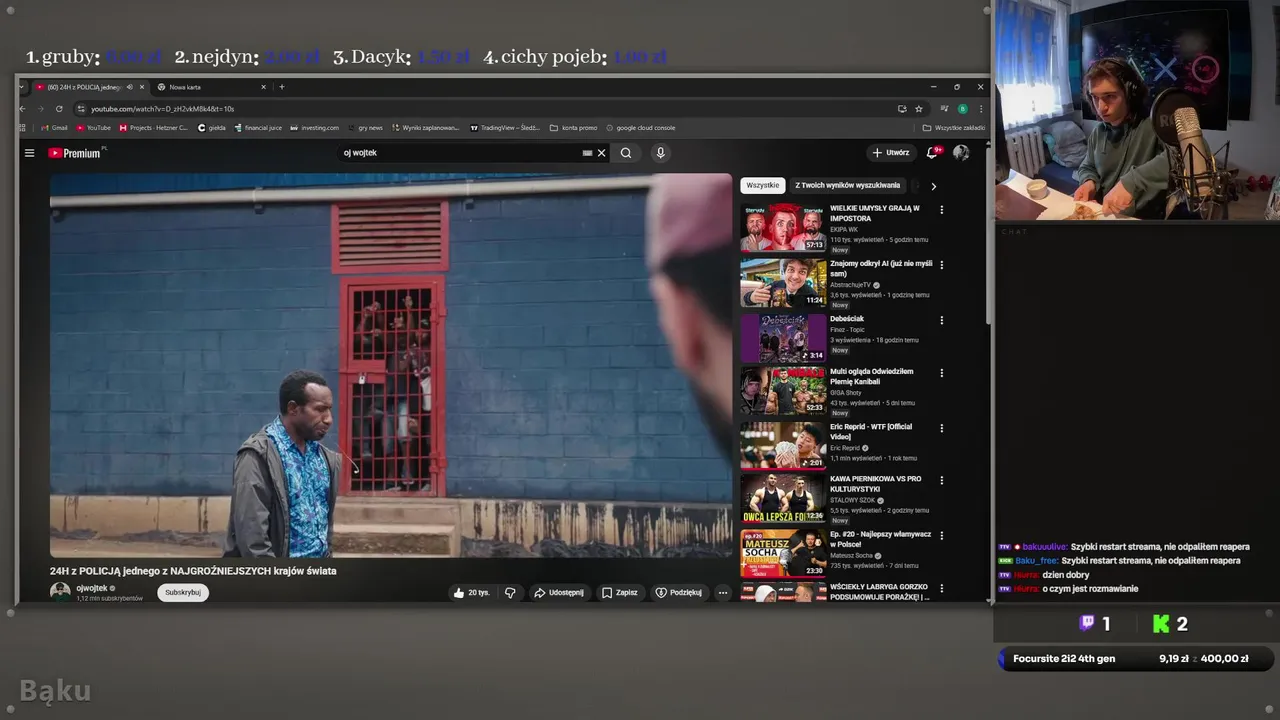This screenshot has width=1280, height=720.
Task: Open options for WIELKIE UMYSŁY GRAJĄ W IMPOSTORA
Action: pyautogui.click(x=941, y=210)
